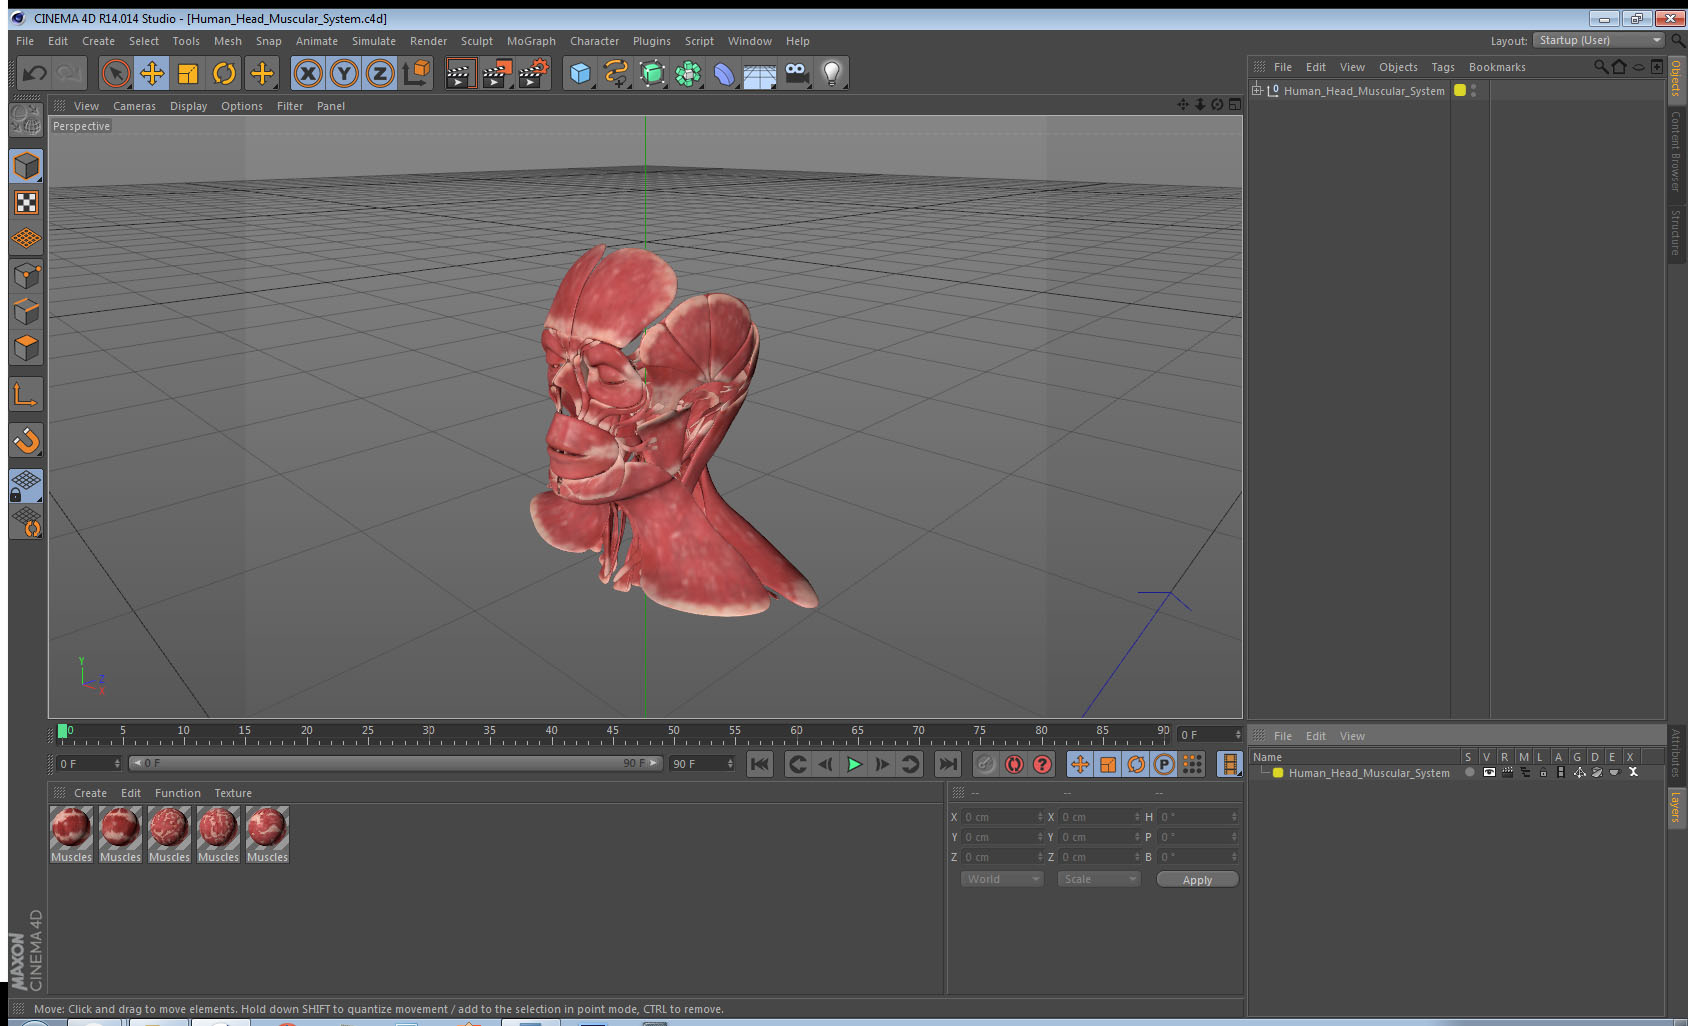Toggle layer solo dot for Human_Head_Muscular_System
The height and width of the screenshot is (1026, 1688).
(1469, 772)
